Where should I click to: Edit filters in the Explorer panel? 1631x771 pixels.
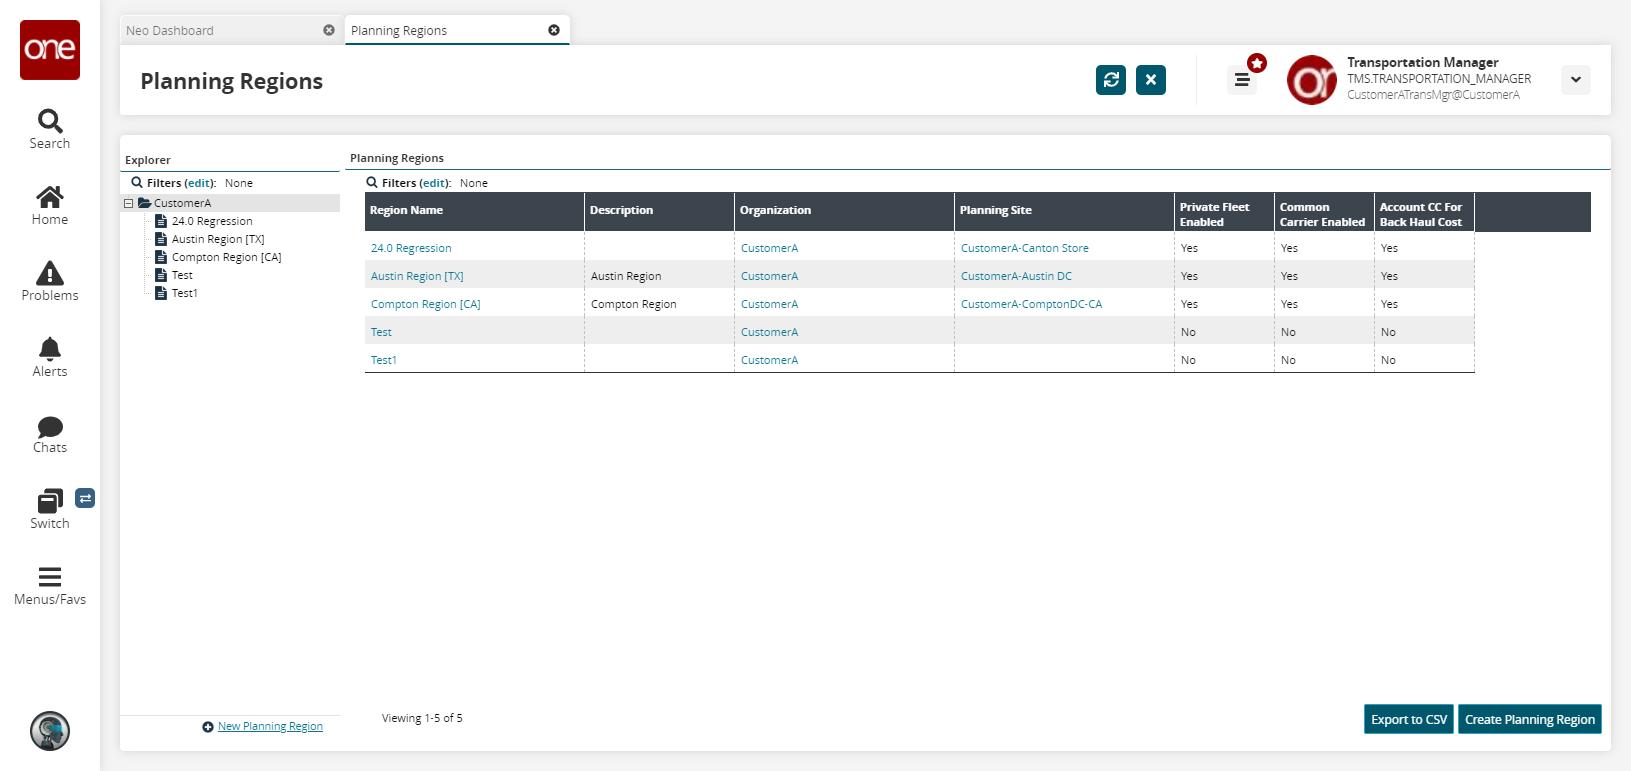click(199, 183)
